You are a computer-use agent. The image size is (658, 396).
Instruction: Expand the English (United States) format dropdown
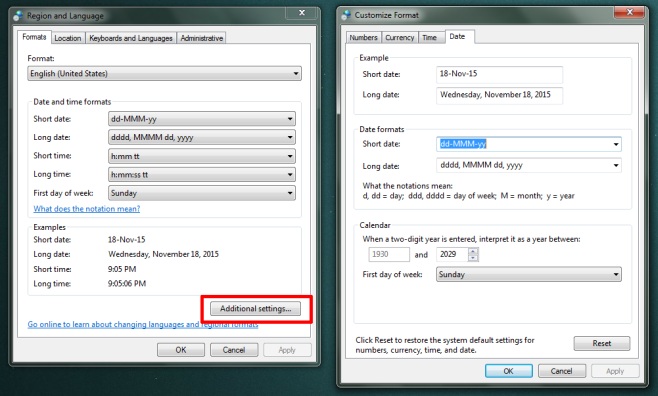point(164,73)
